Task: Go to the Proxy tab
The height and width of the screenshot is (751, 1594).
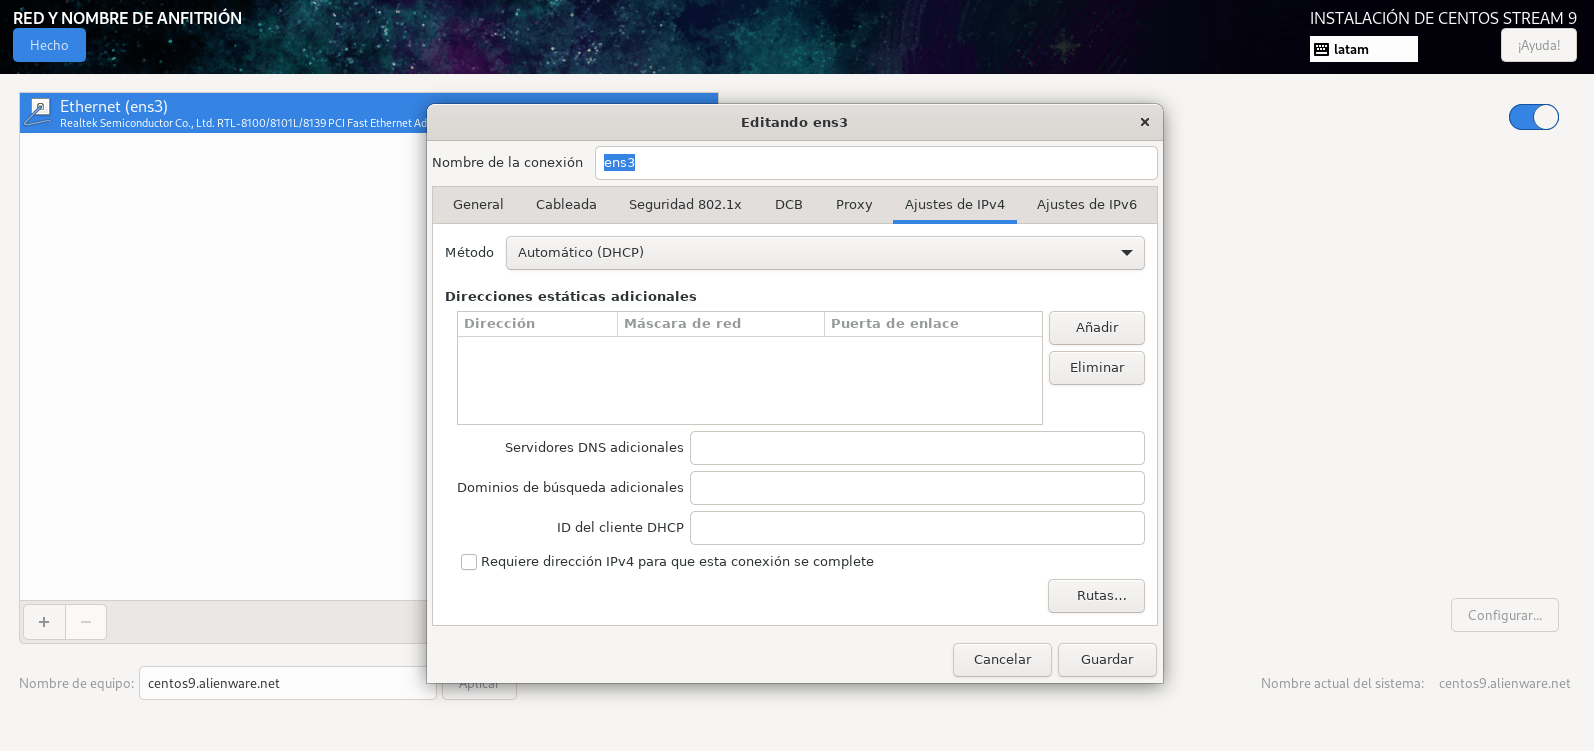Action: 854,205
